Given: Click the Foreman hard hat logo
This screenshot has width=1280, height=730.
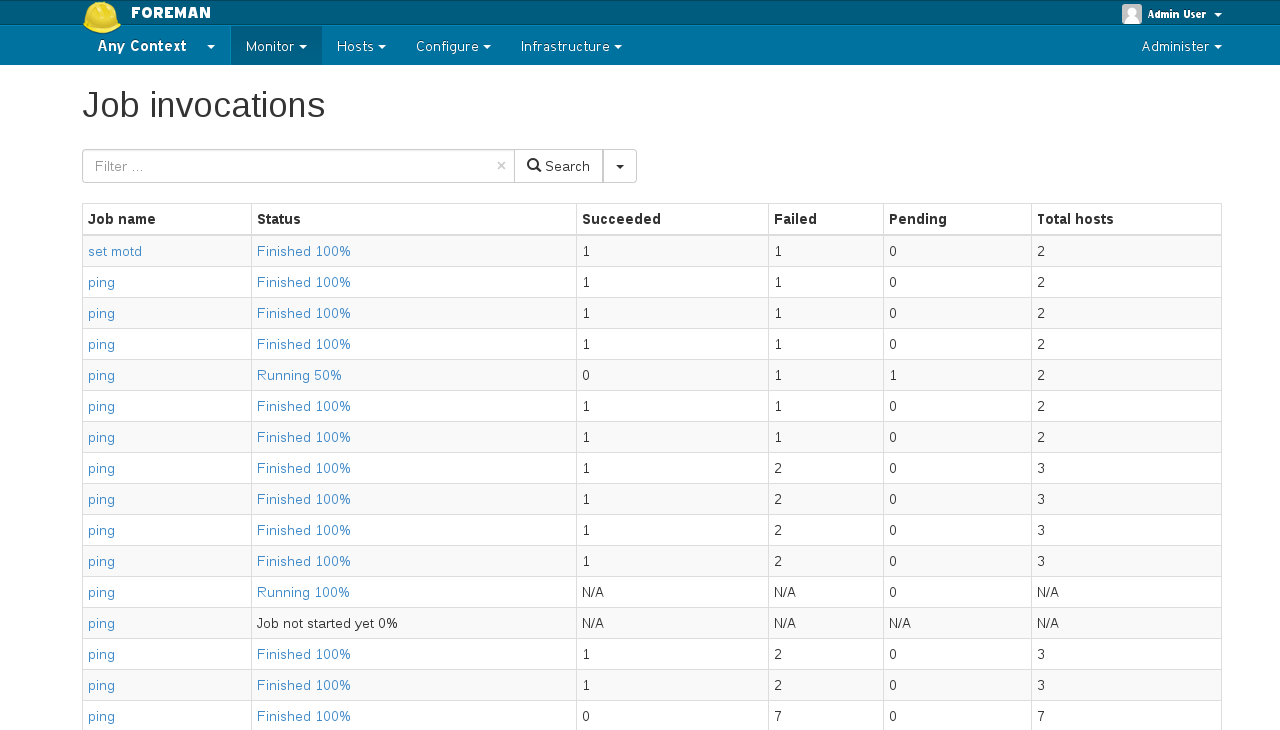Looking at the screenshot, I should [x=101, y=16].
